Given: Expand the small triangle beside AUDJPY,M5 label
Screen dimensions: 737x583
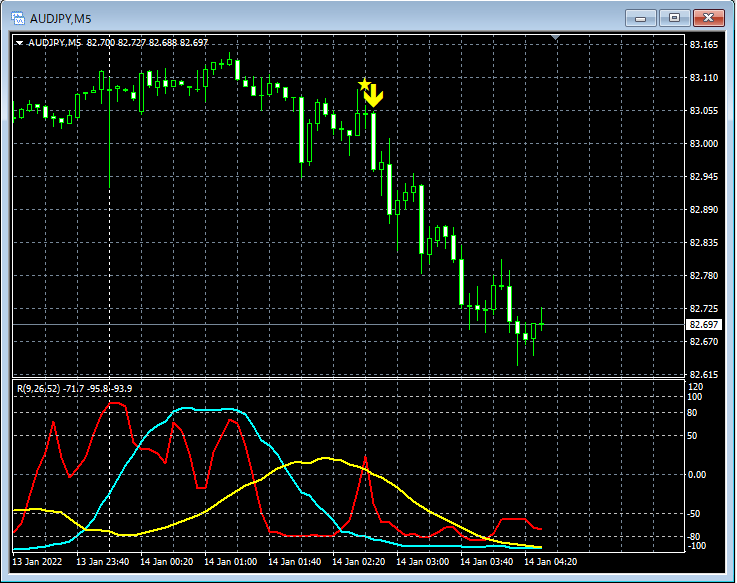Looking at the screenshot, I should click(19, 43).
